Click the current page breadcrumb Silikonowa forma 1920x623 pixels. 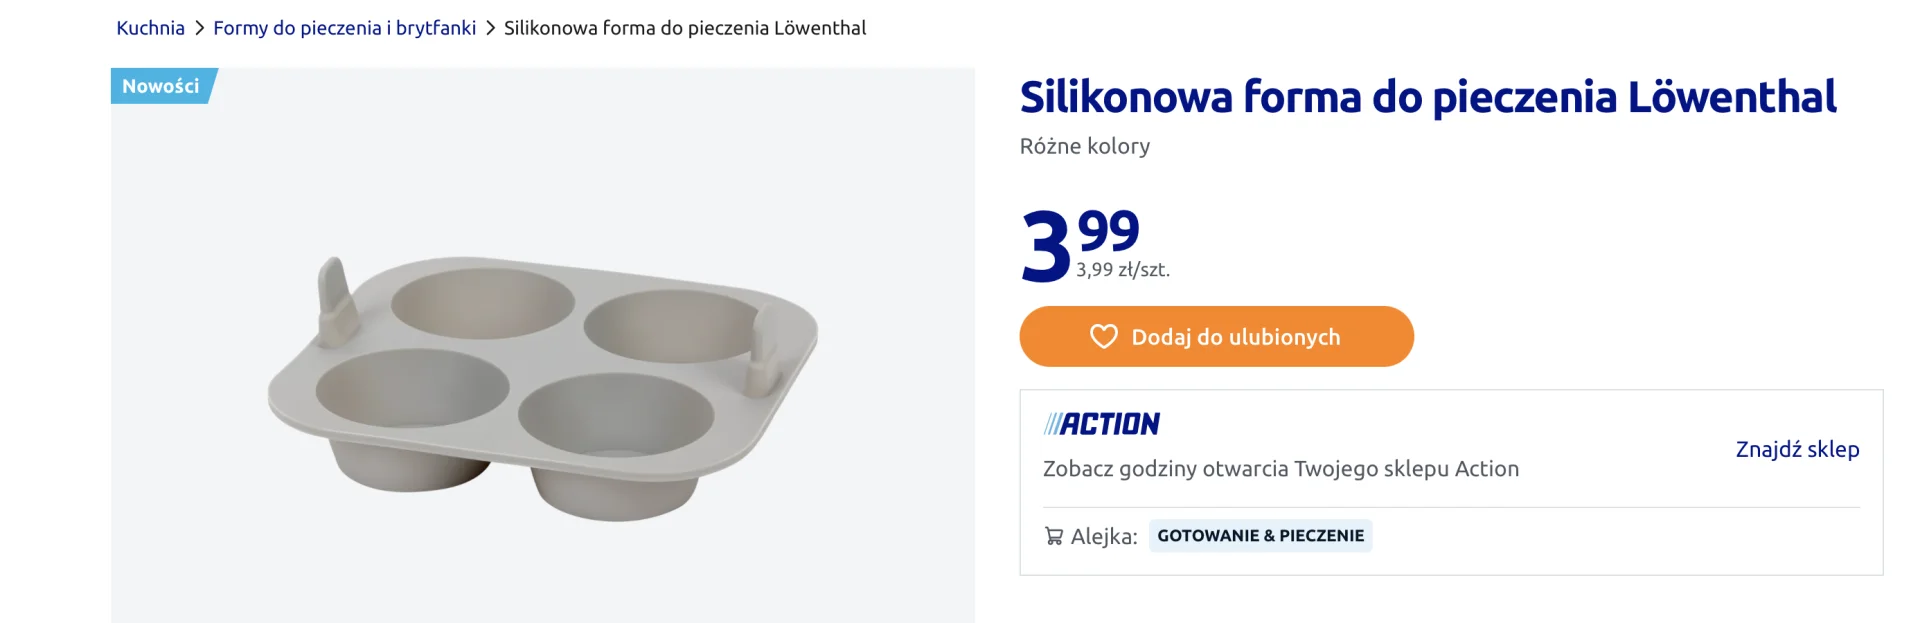[x=685, y=28]
